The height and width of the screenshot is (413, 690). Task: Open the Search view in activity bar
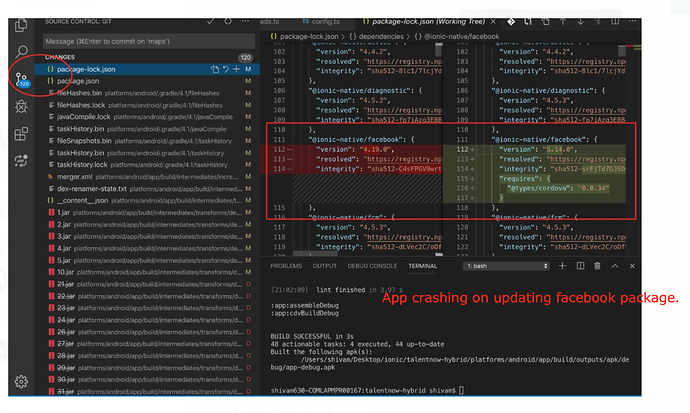click(x=21, y=52)
